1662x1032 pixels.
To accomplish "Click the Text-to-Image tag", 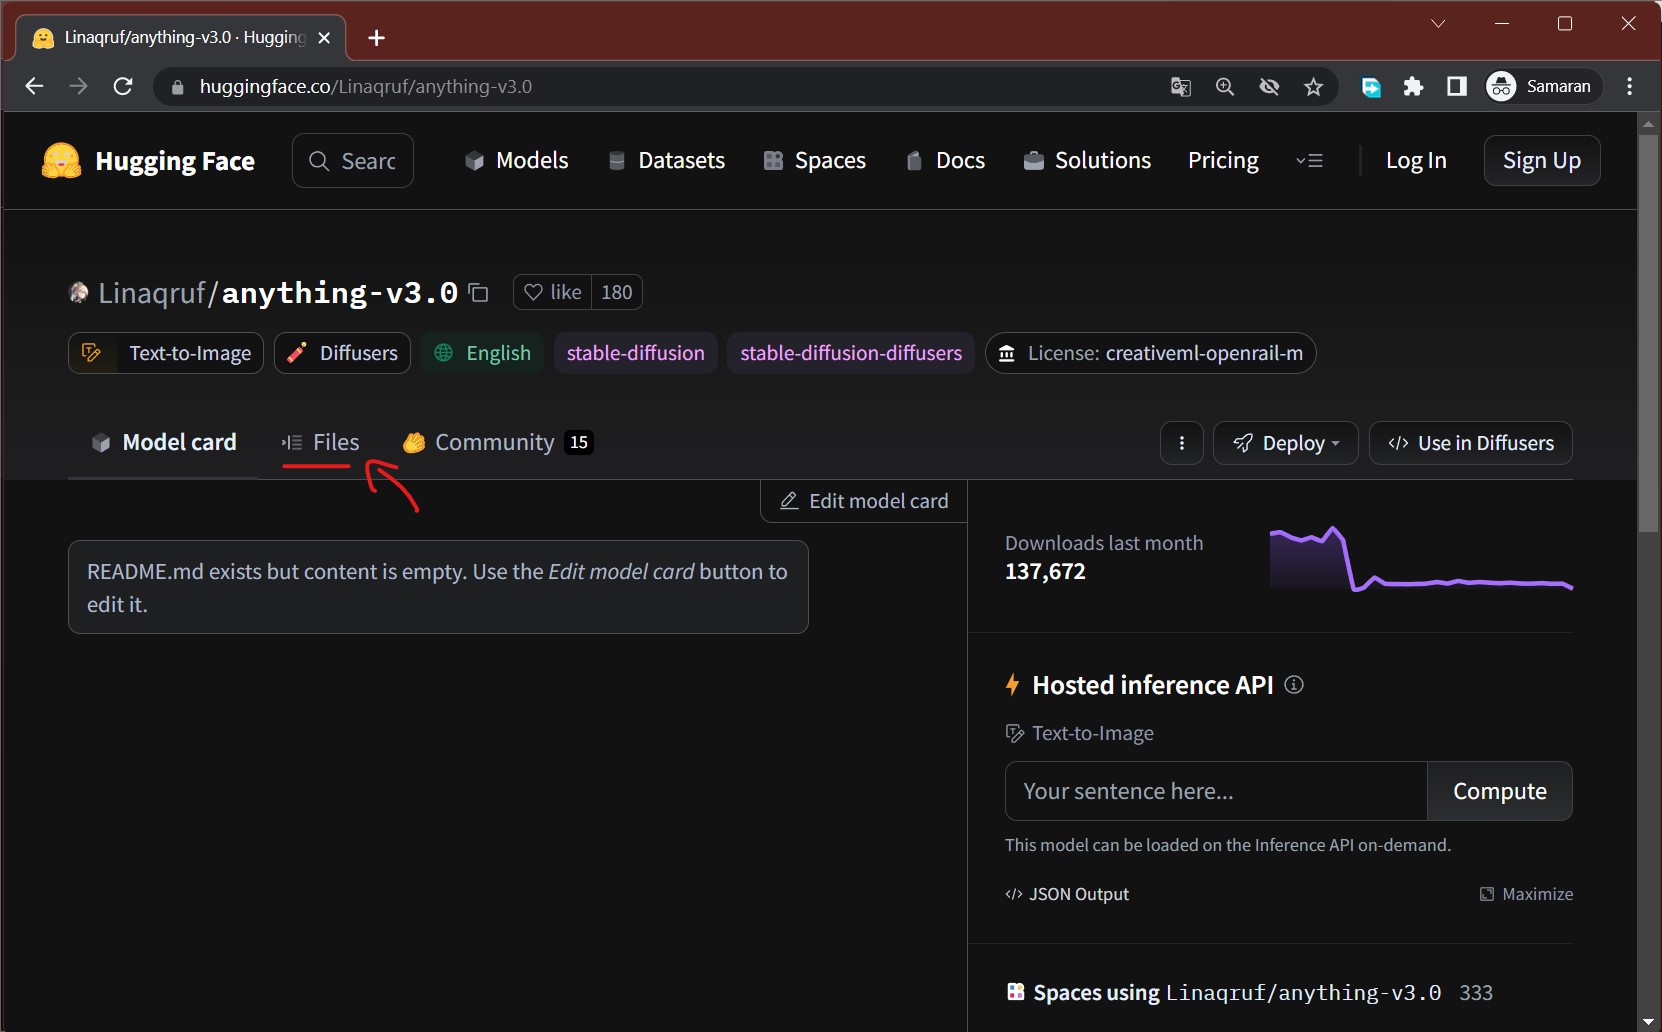I will 166,353.
